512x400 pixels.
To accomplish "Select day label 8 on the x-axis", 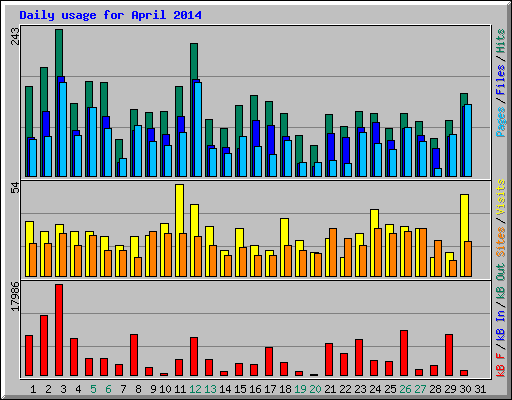I will coord(138,389).
